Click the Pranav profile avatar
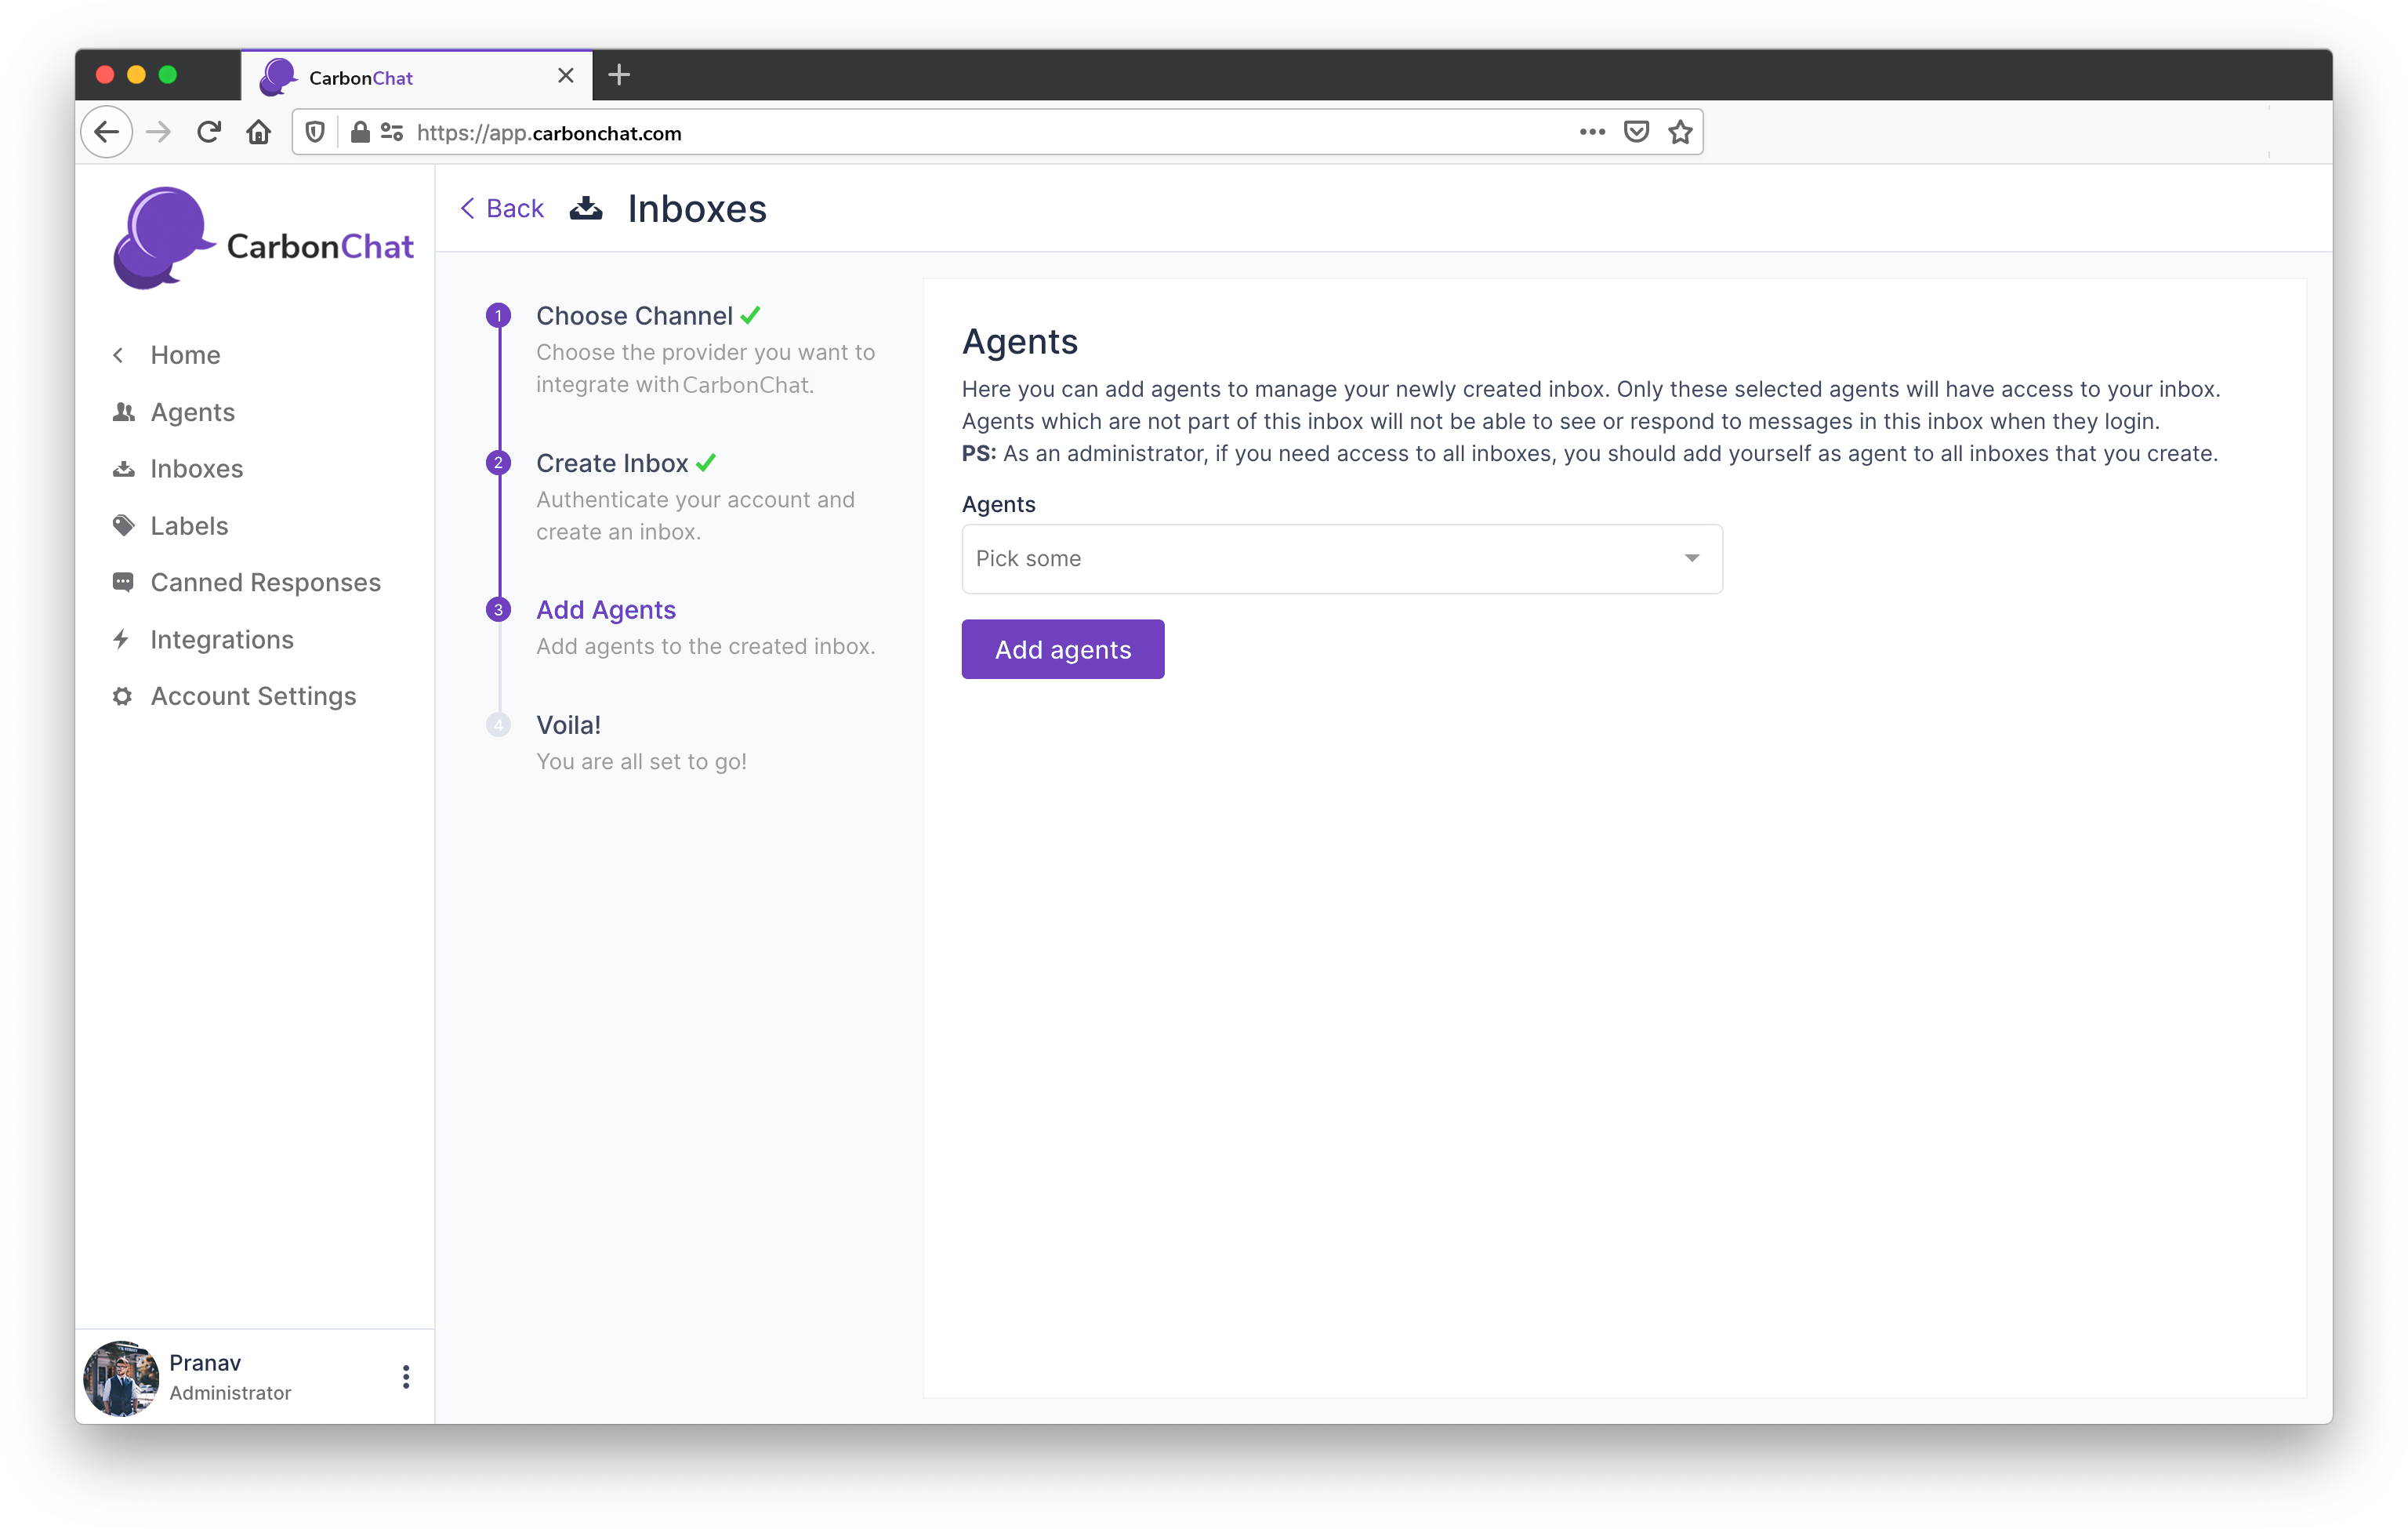The width and height of the screenshot is (2408, 1529). coord(121,1377)
